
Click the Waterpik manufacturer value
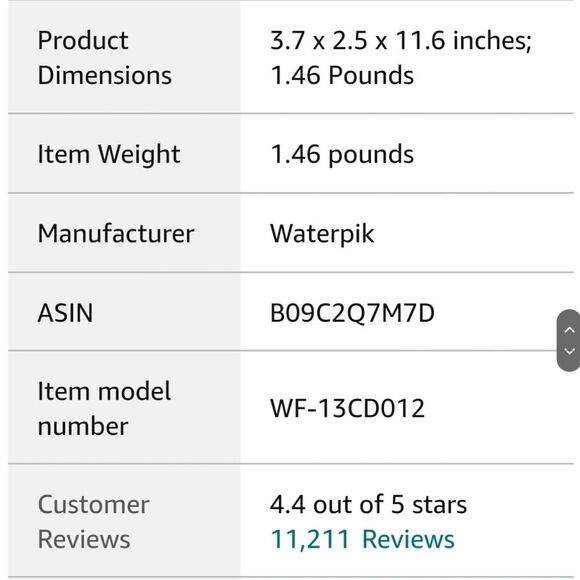322,234
